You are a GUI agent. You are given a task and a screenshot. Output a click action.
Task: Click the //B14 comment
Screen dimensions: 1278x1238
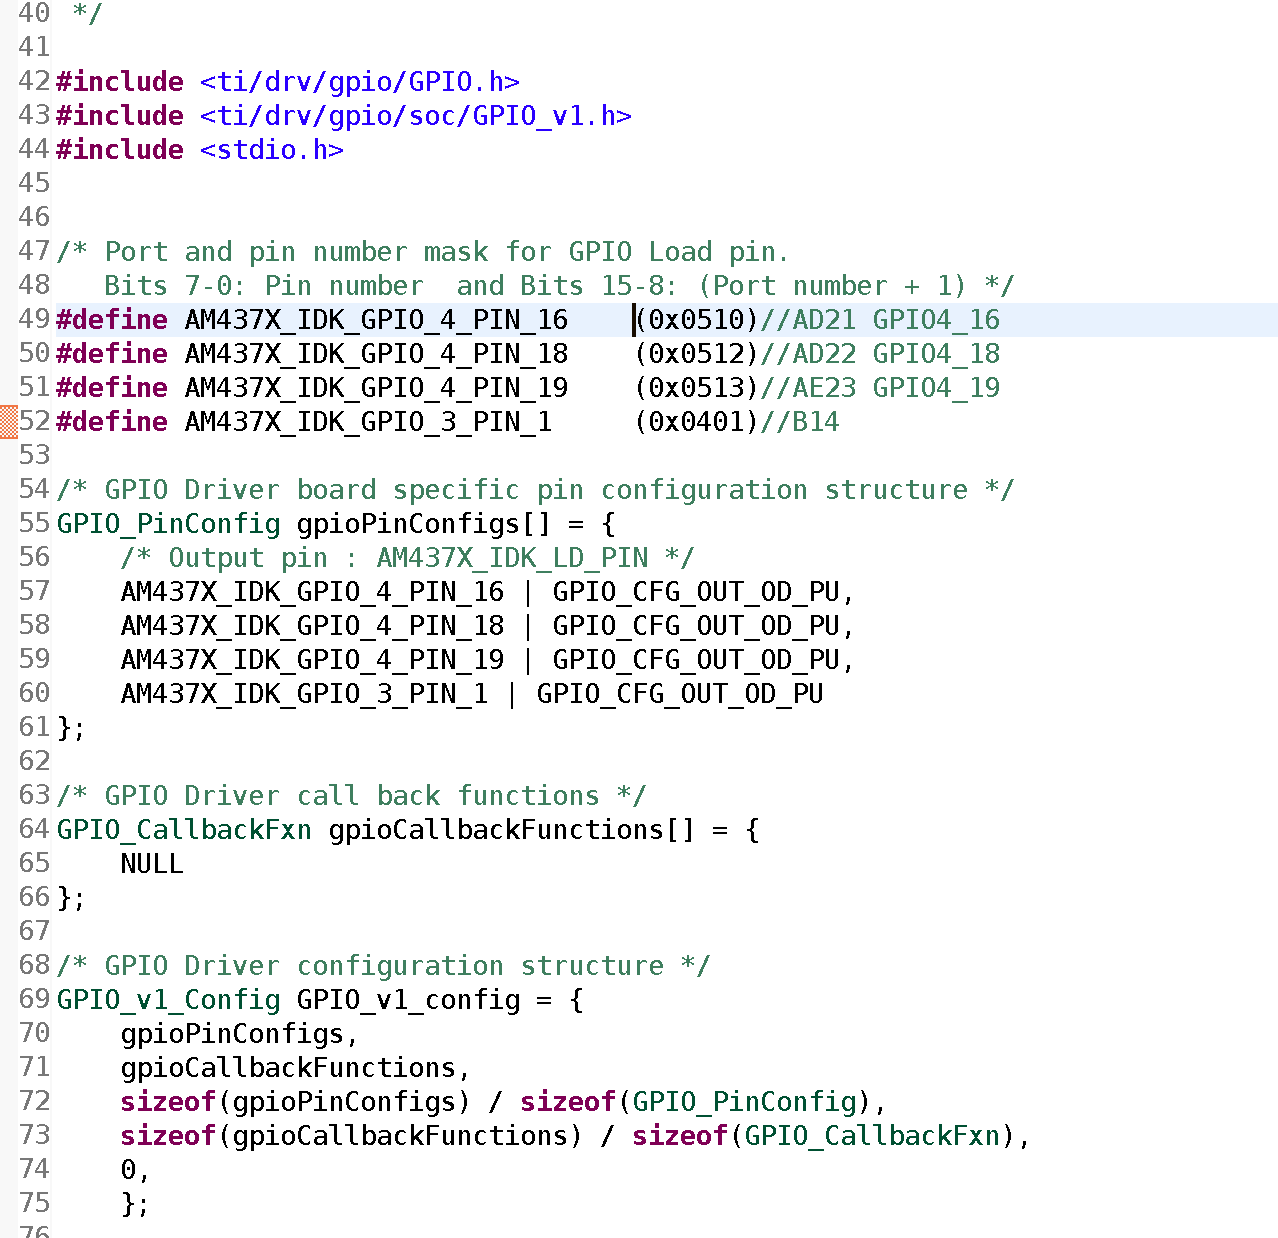[800, 422]
